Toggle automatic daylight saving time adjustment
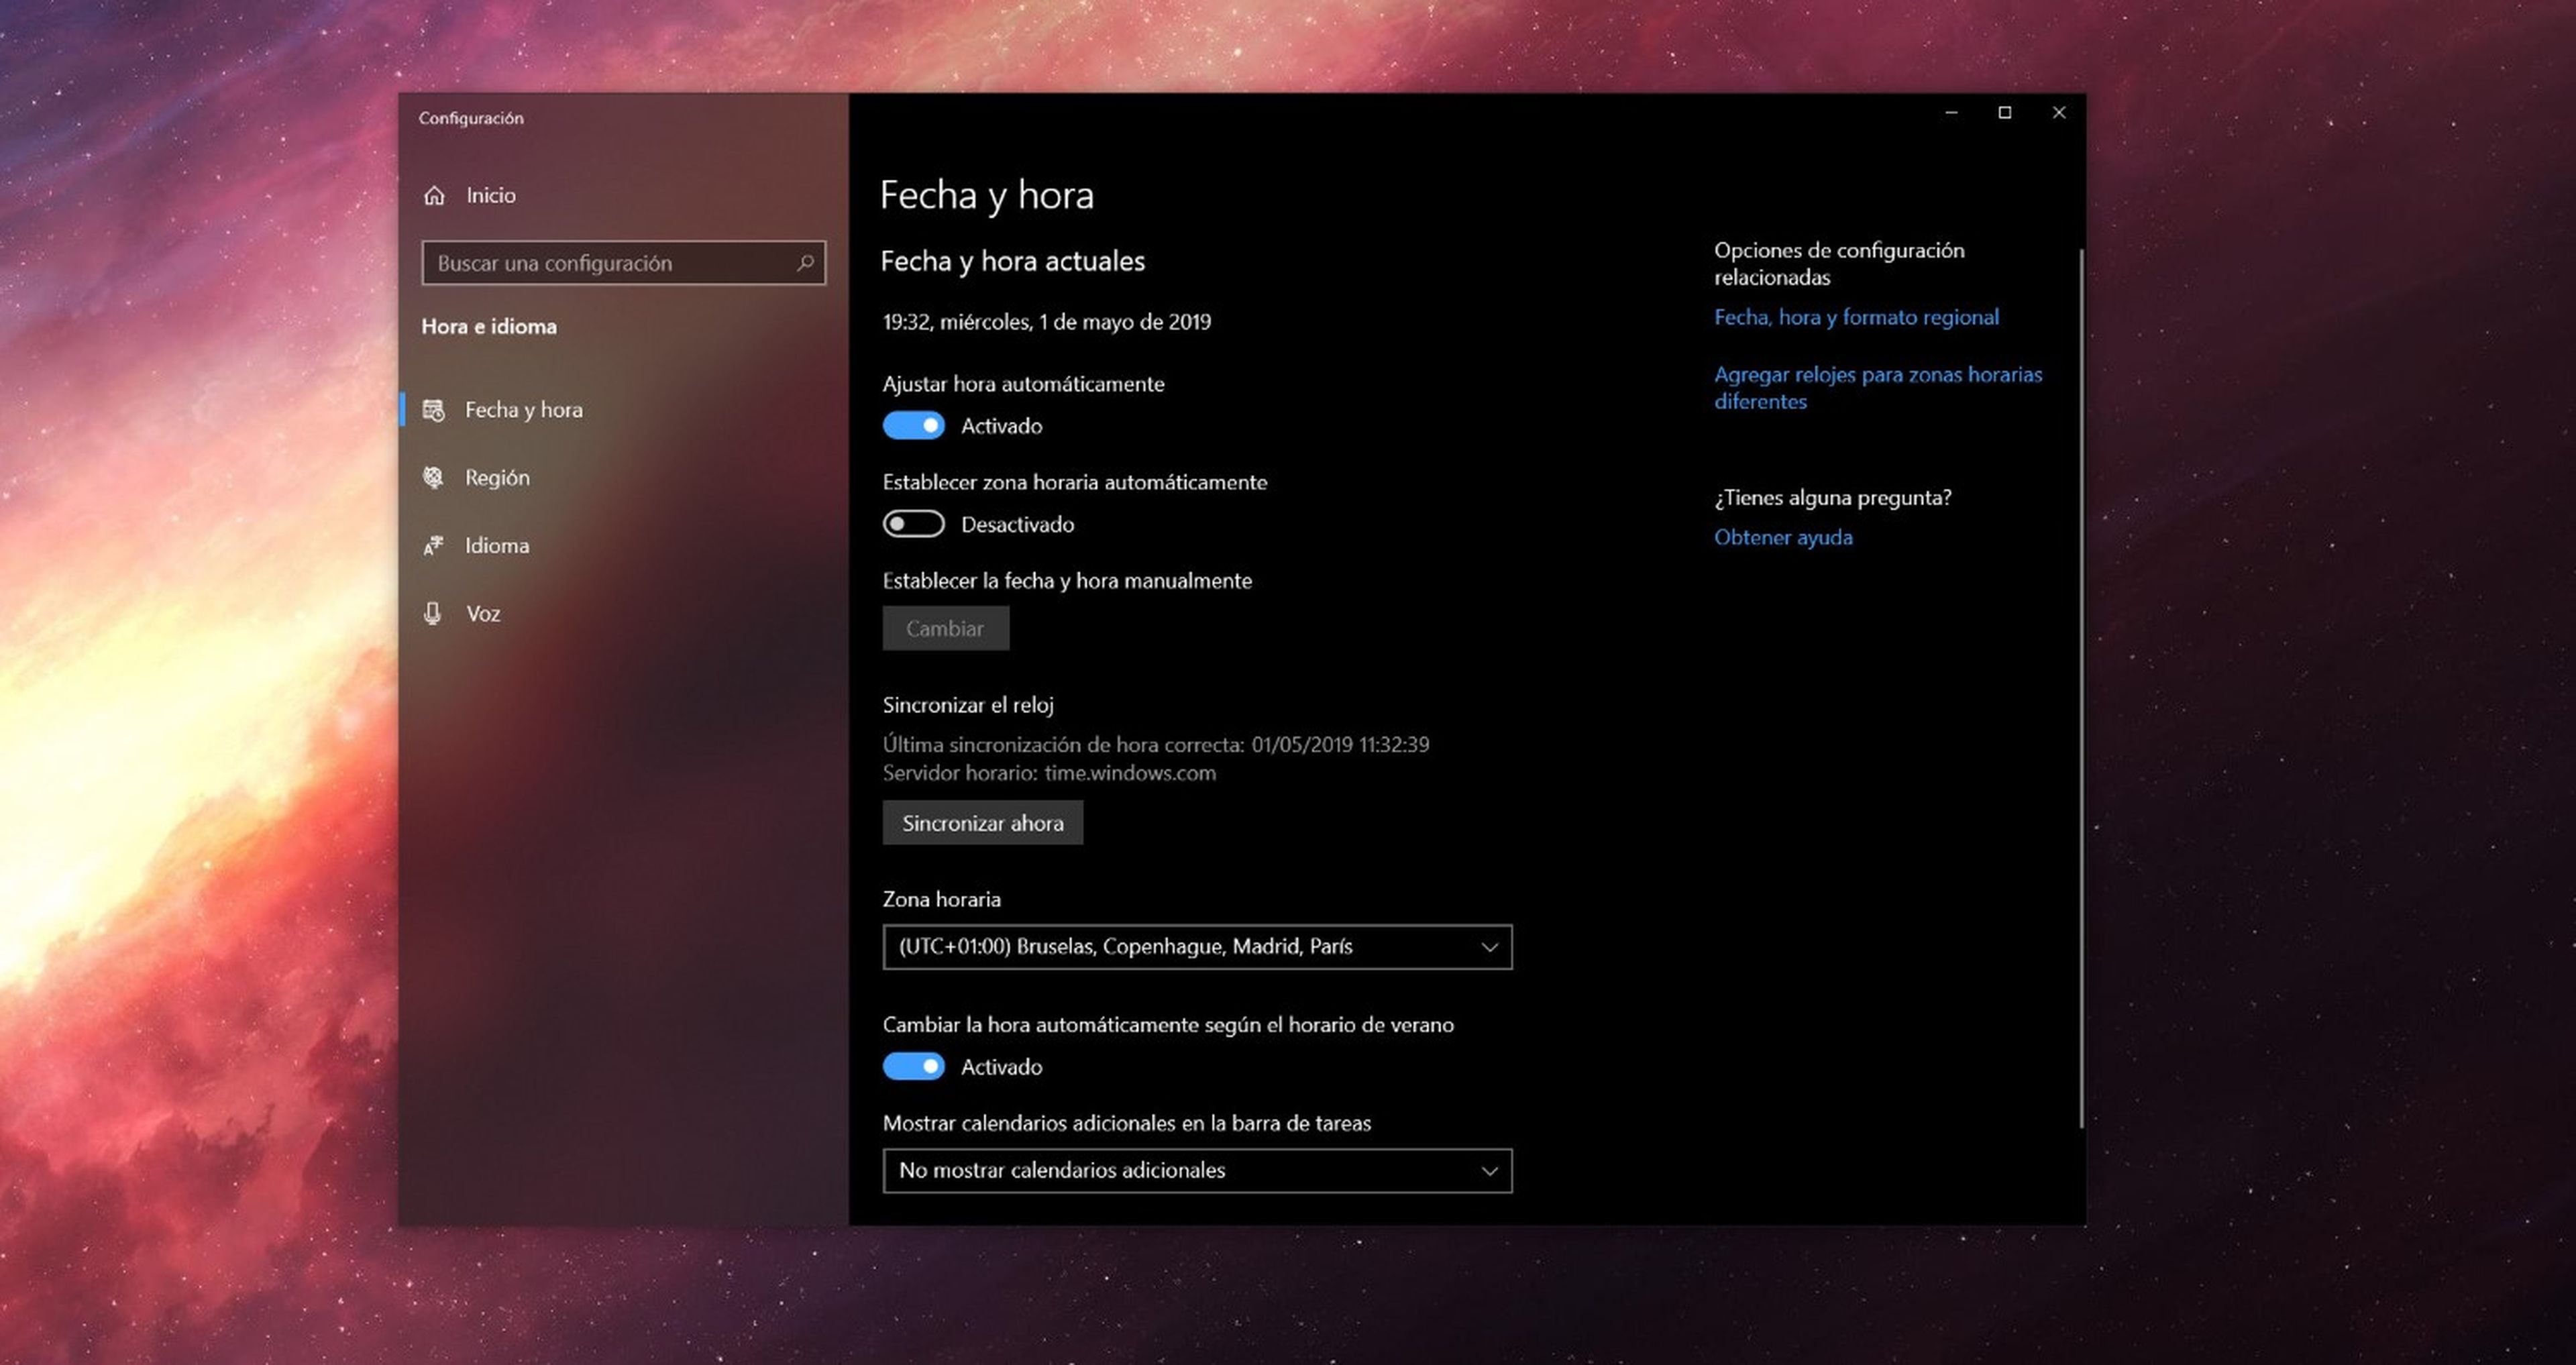2576x1365 pixels. click(x=913, y=1067)
